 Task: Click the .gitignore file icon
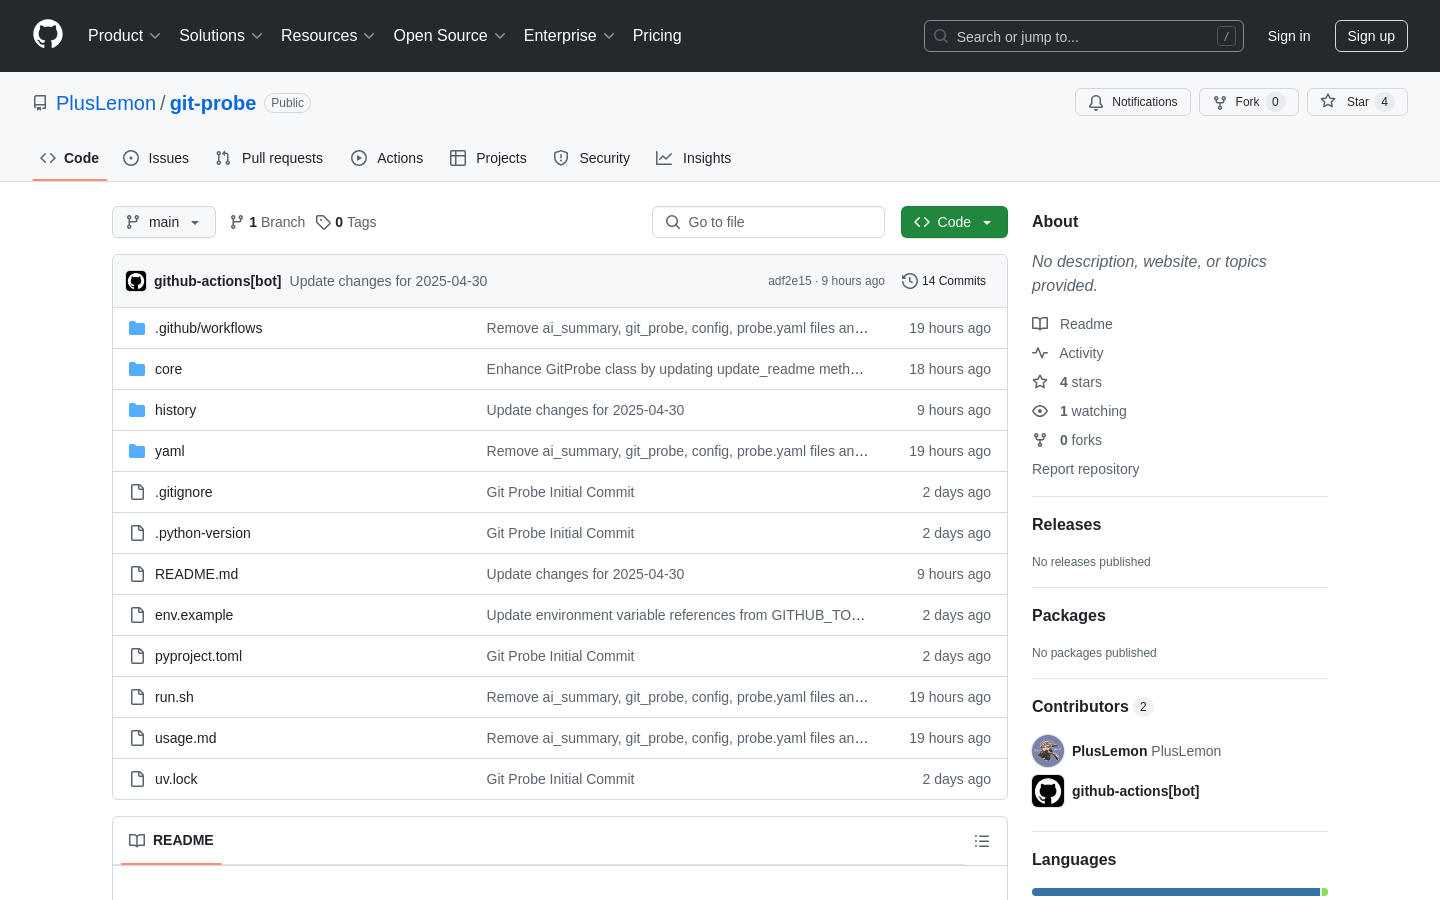[x=137, y=492]
